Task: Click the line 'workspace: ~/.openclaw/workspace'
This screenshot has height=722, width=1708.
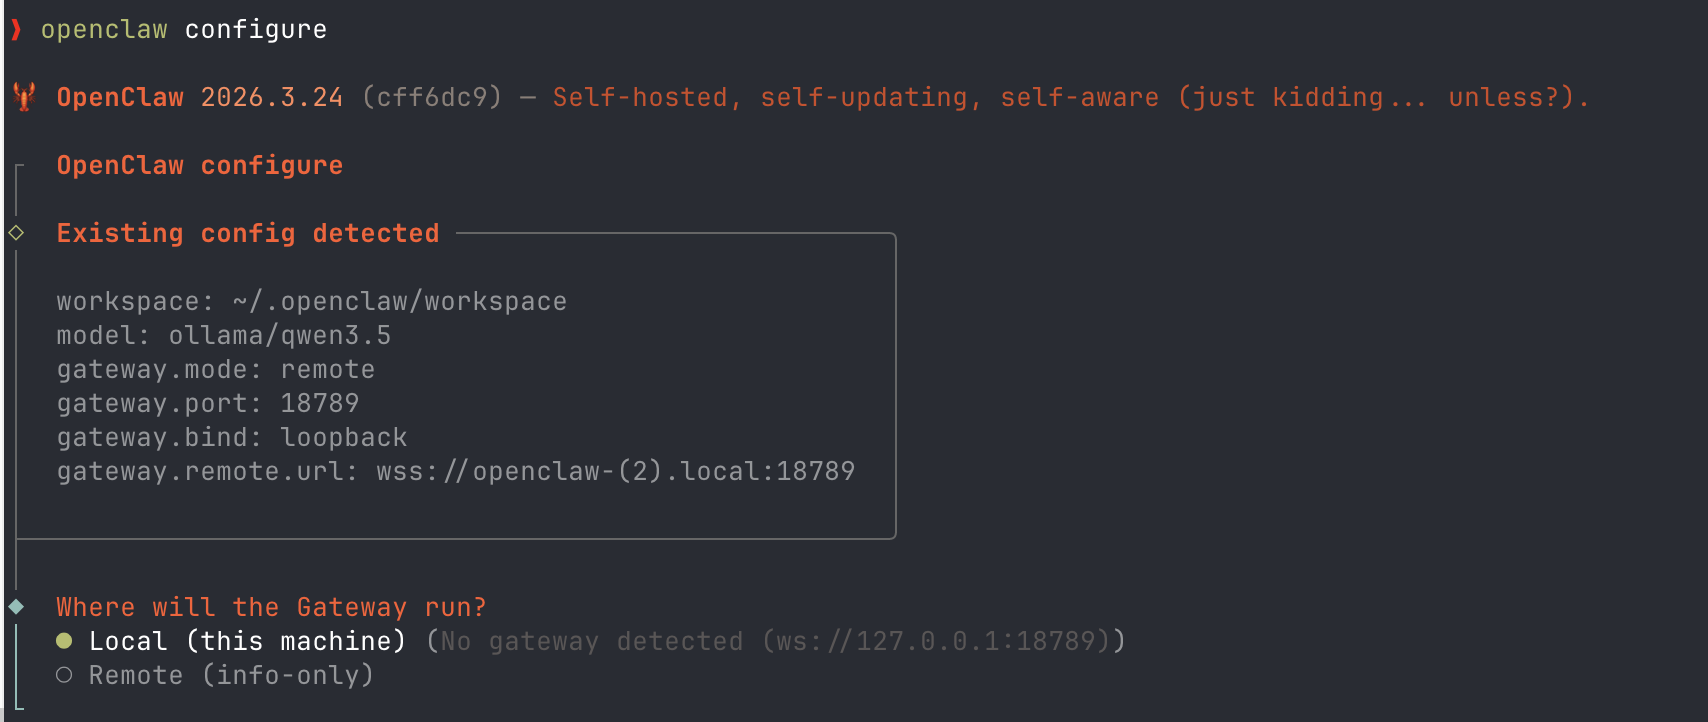Action: 312,301
